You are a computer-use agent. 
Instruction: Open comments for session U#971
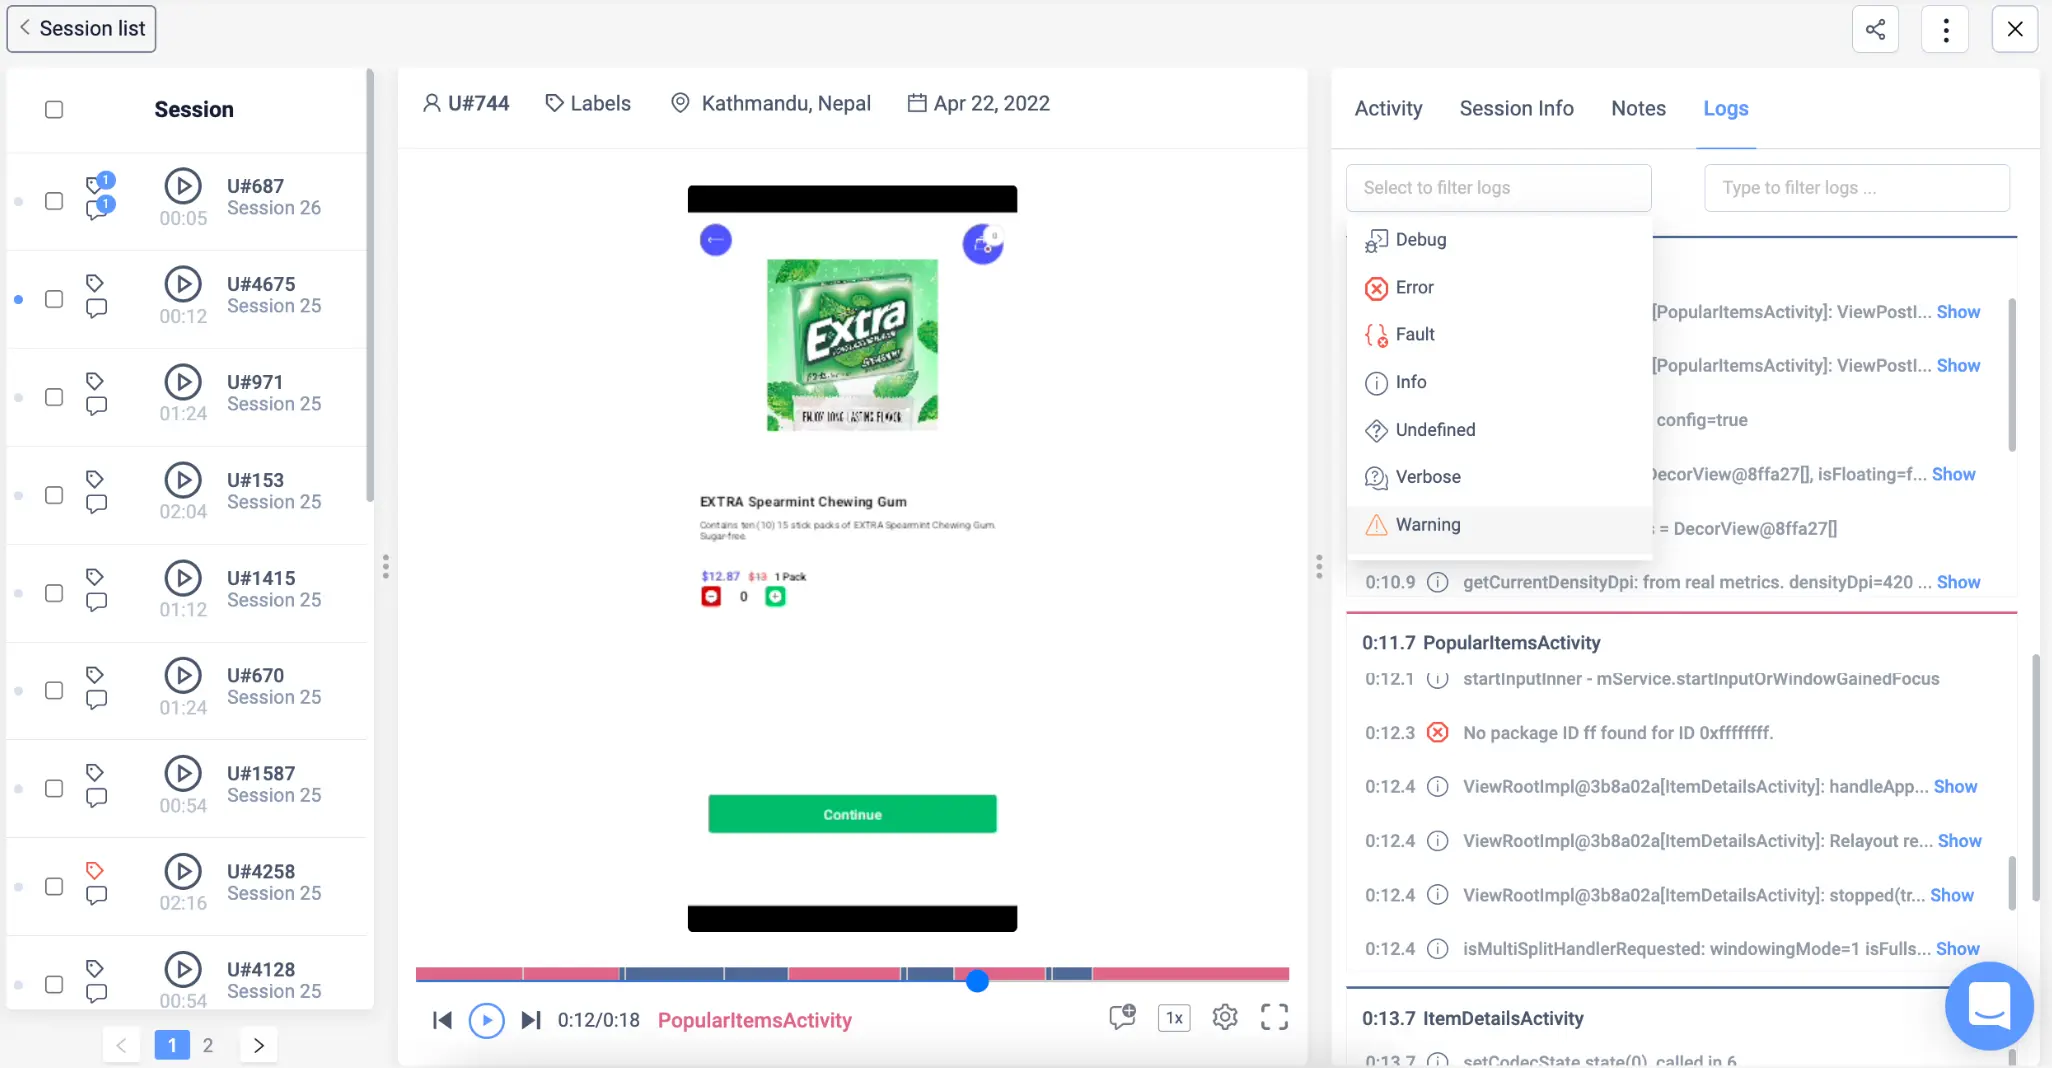(x=96, y=406)
